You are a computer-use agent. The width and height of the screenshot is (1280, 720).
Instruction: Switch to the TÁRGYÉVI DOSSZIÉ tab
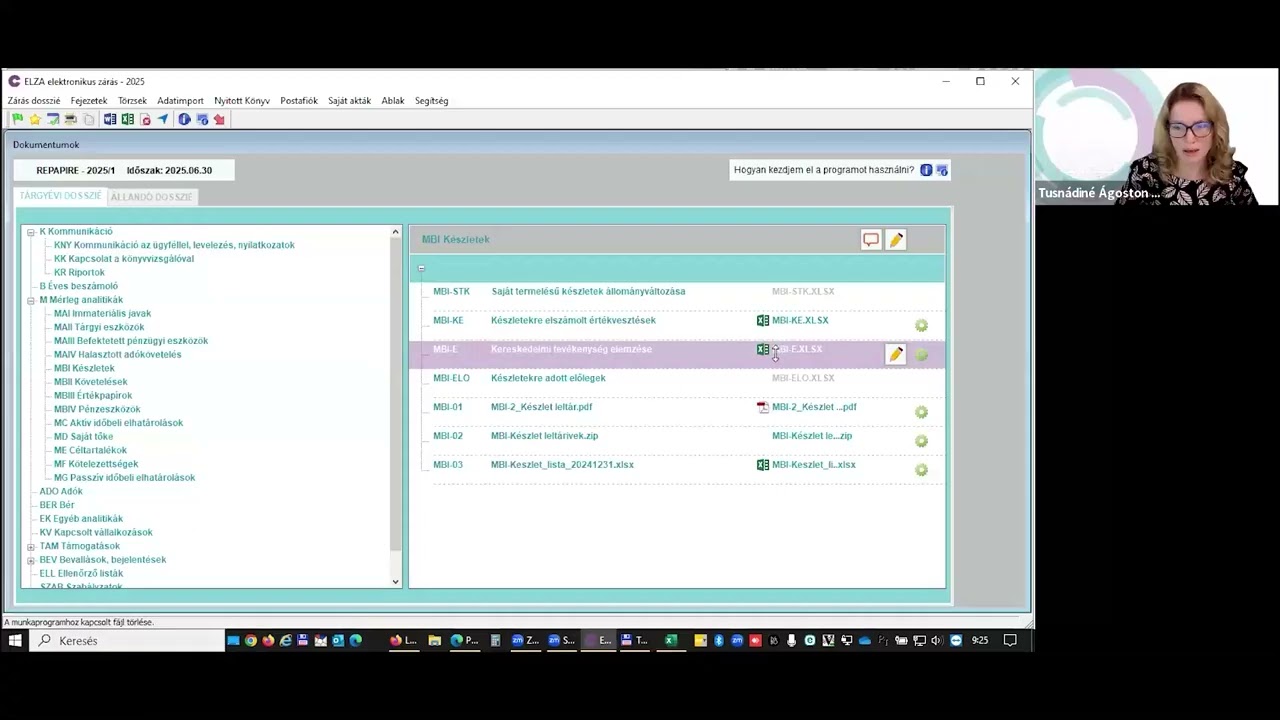[61, 196]
